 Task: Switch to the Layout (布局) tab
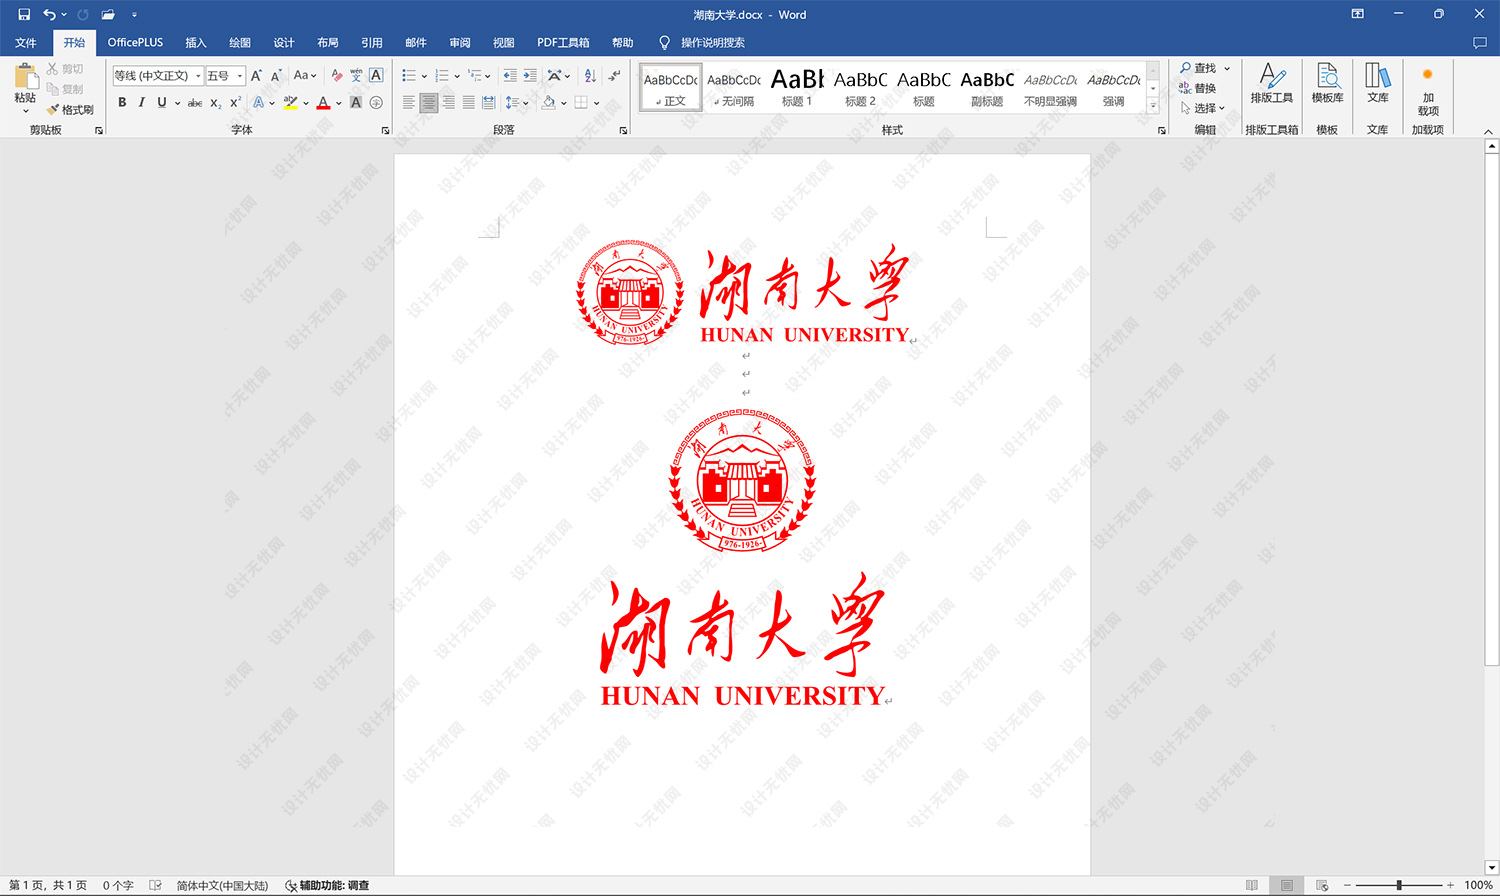tap(328, 43)
